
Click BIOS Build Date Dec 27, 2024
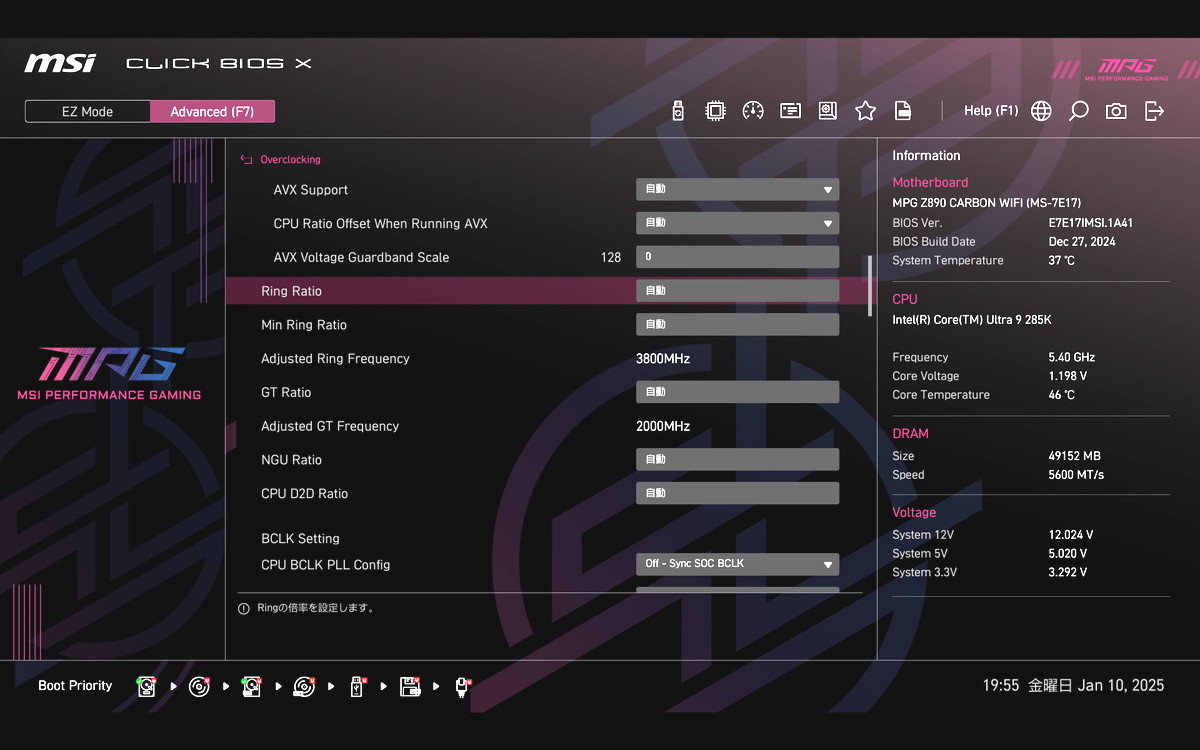1082,242
